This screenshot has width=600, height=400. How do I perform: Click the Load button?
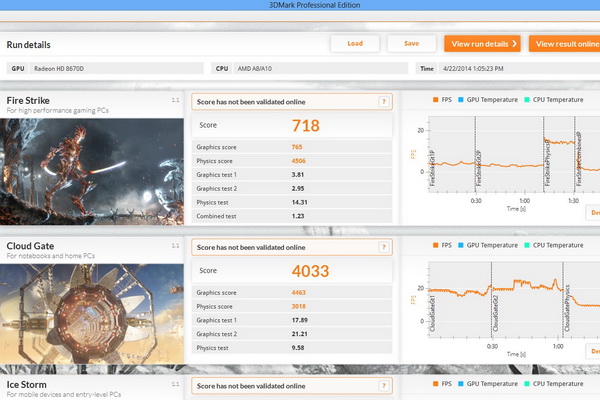pos(355,44)
